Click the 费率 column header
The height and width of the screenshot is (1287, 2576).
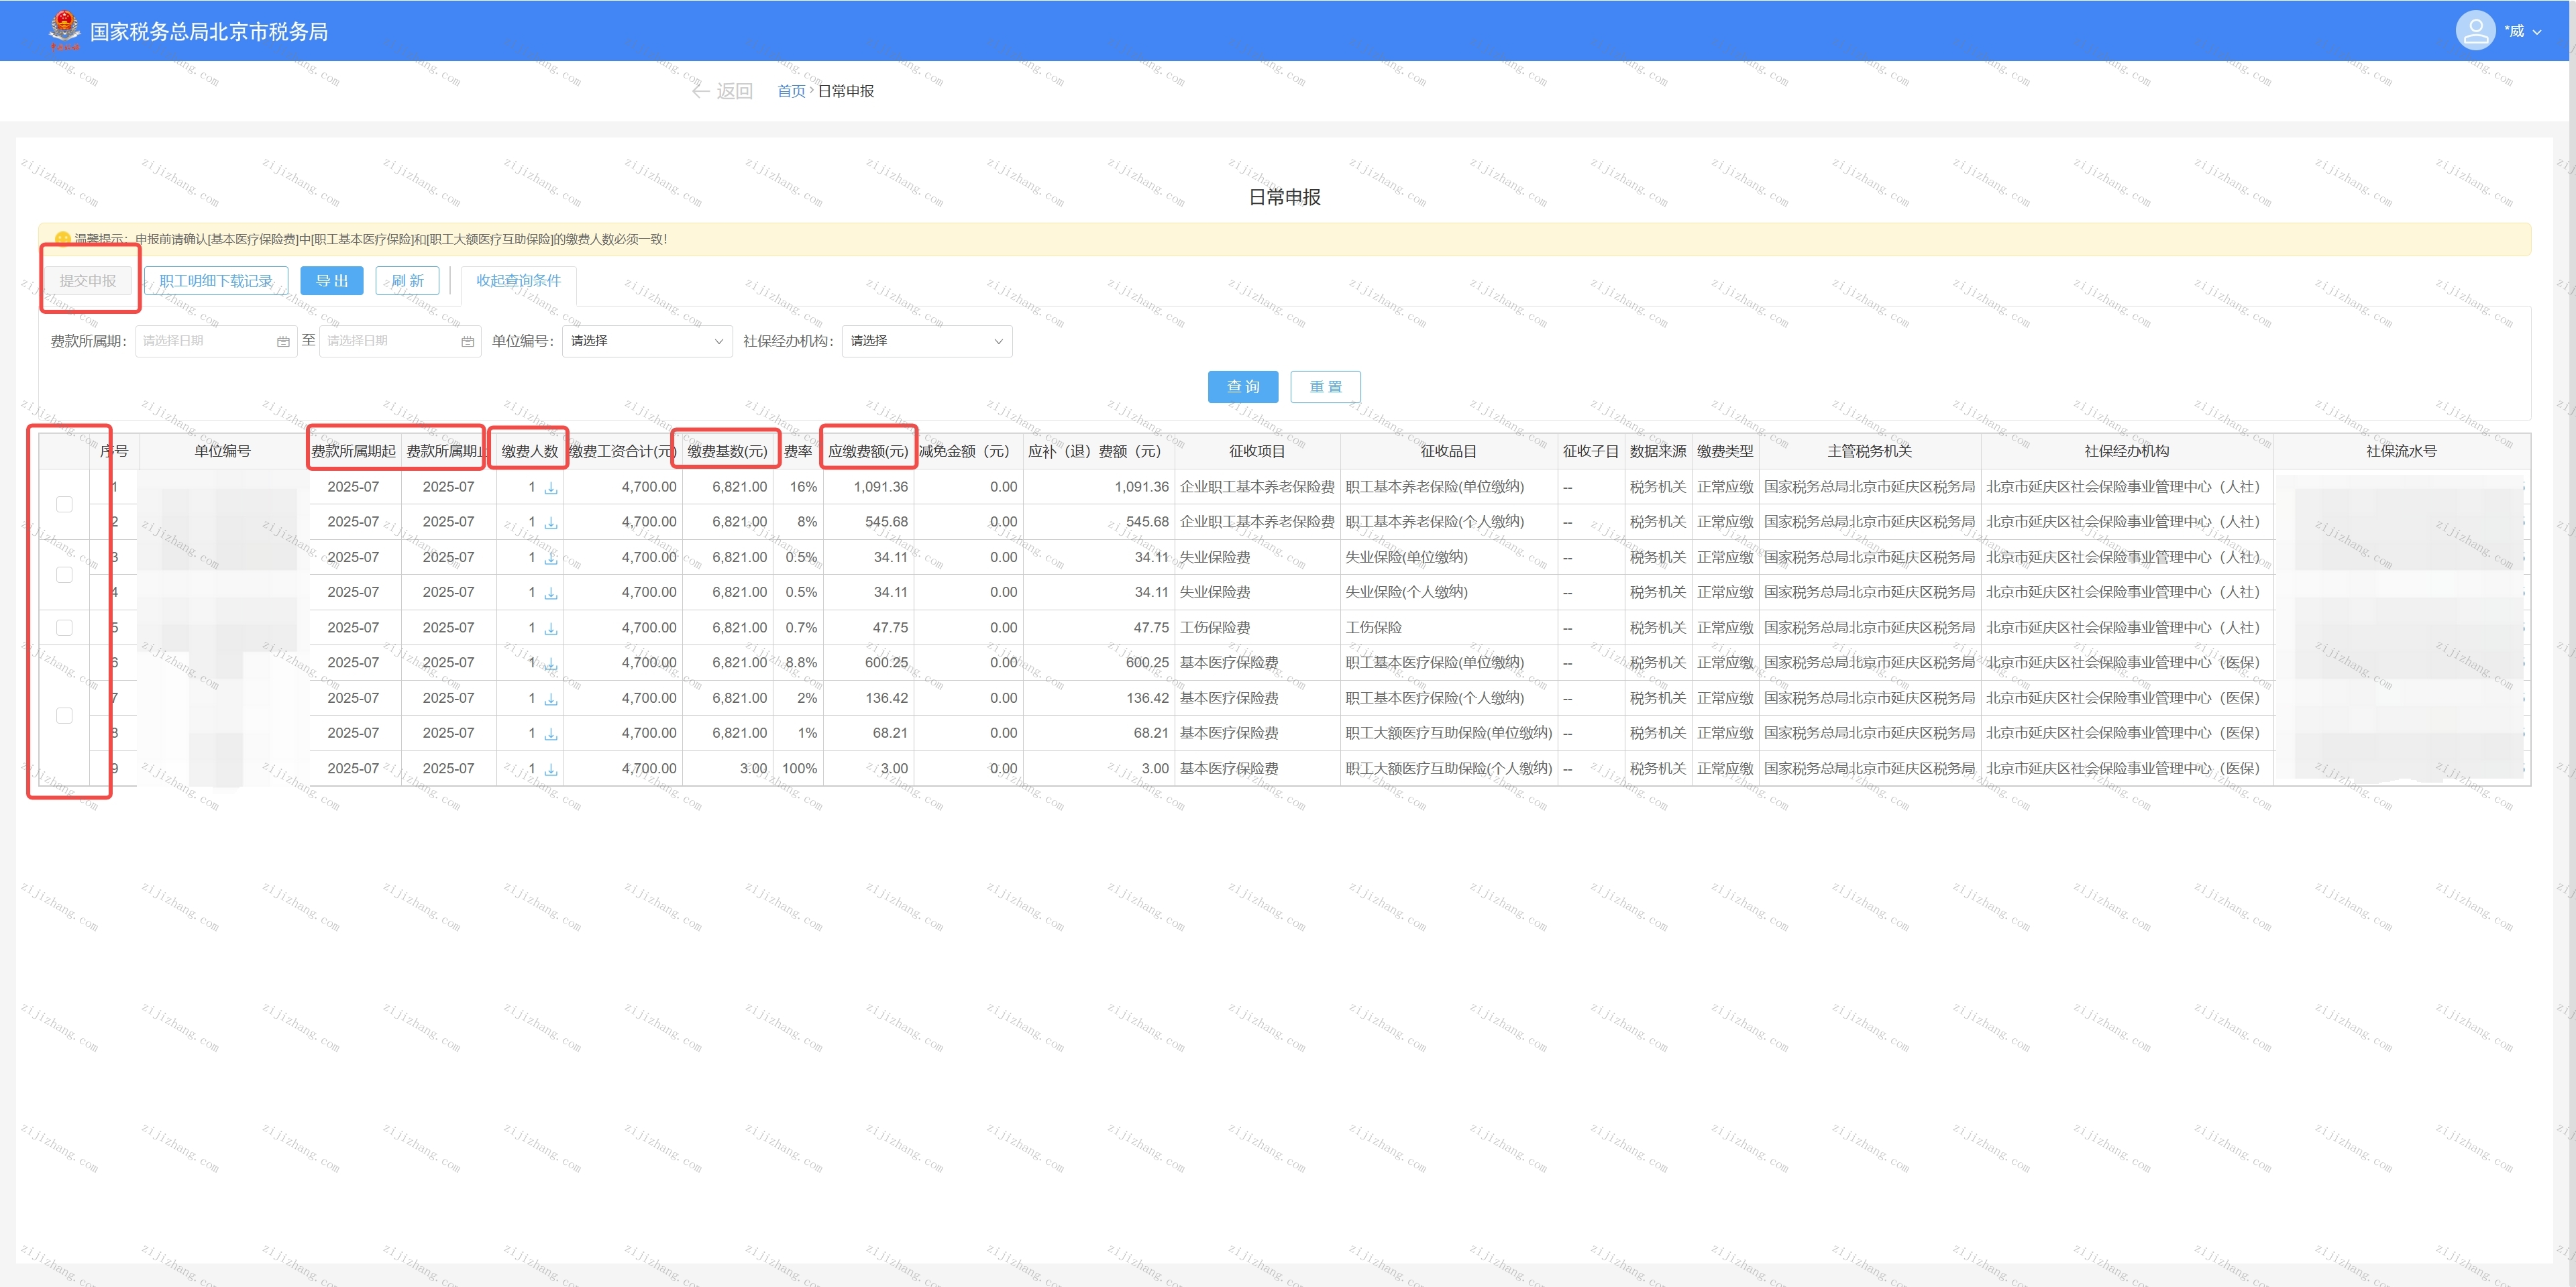(798, 452)
